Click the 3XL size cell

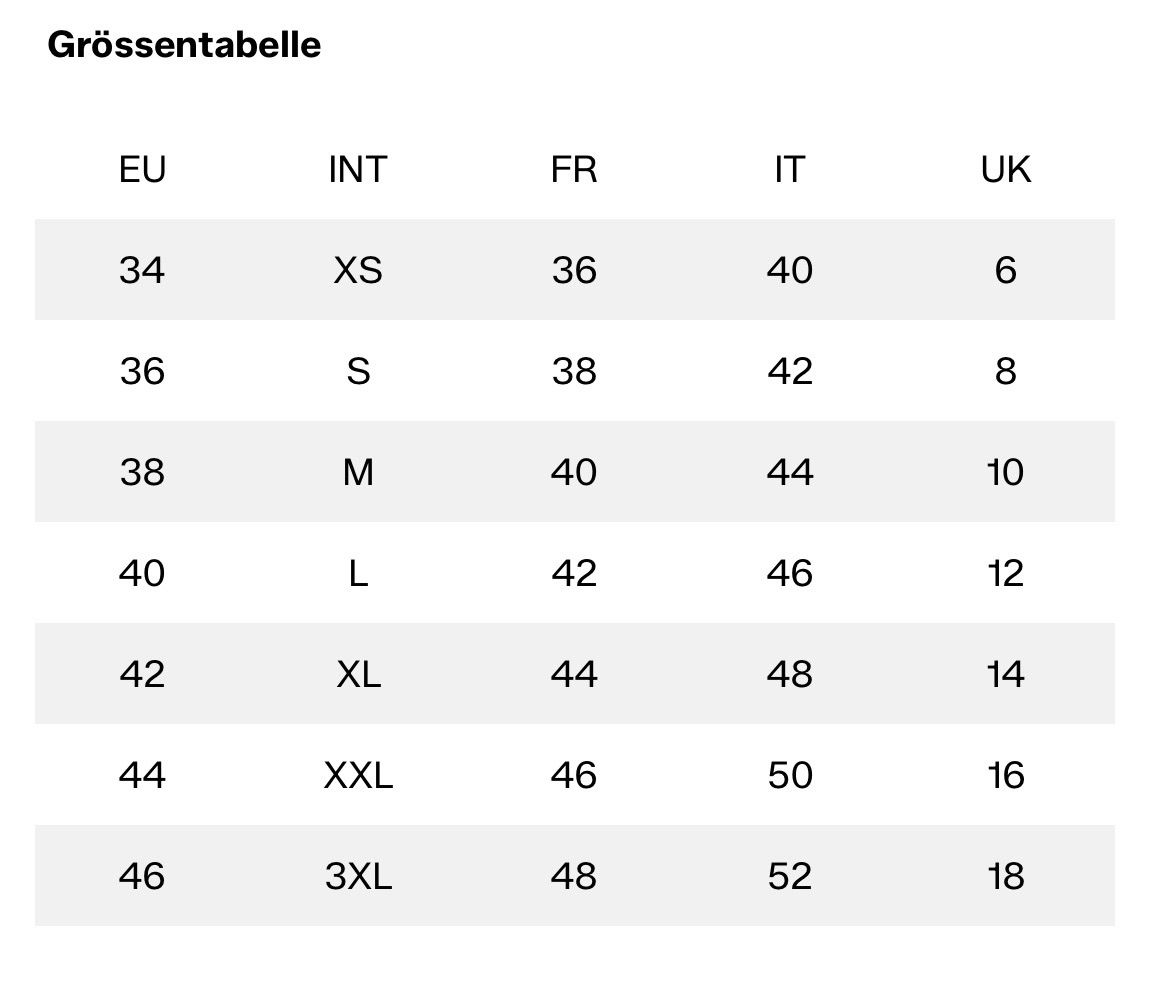359,876
